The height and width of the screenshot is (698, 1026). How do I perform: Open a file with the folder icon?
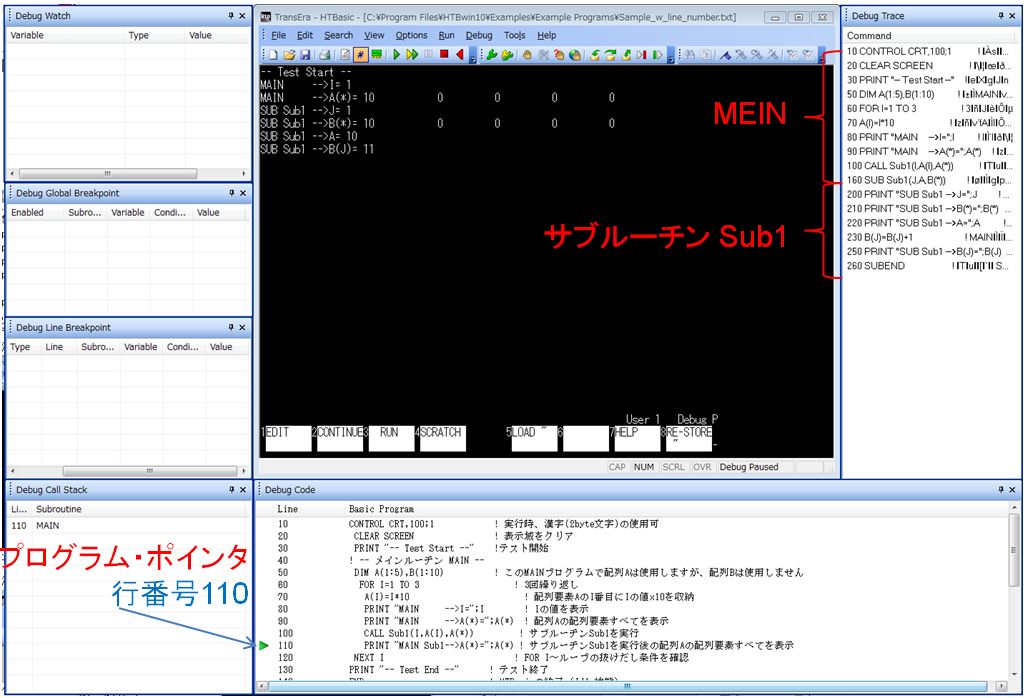click(x=289, y=55)
